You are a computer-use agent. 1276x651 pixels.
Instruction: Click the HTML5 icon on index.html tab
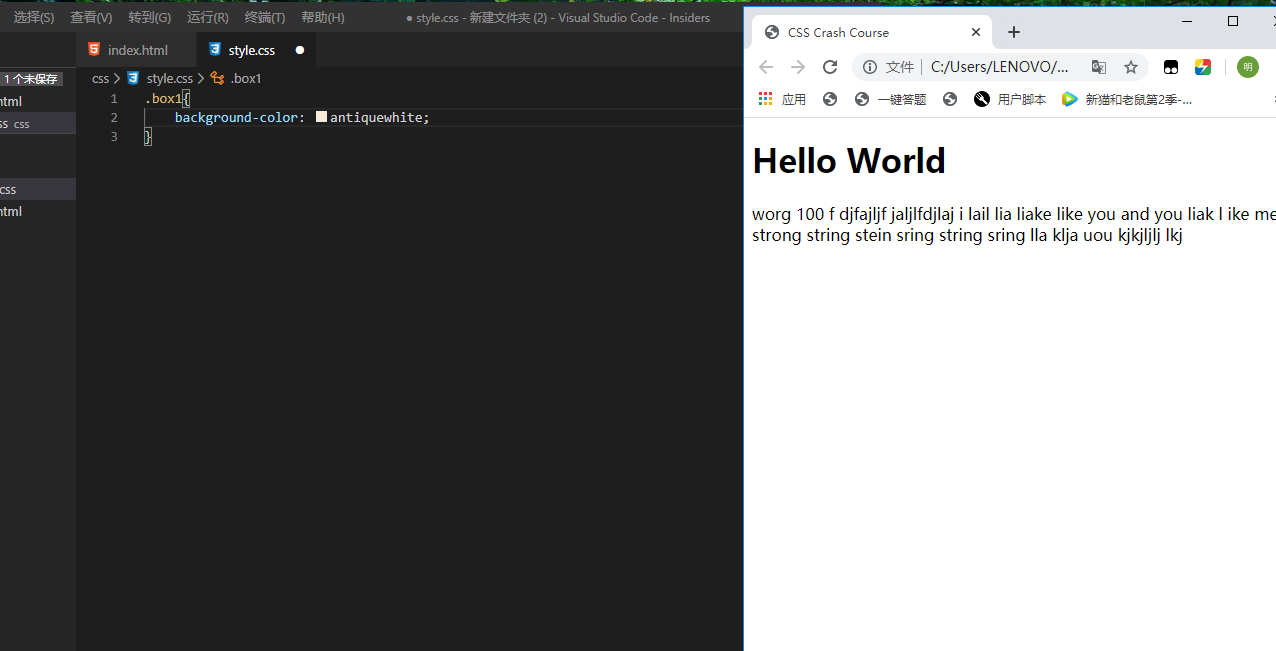coord(94,50)
